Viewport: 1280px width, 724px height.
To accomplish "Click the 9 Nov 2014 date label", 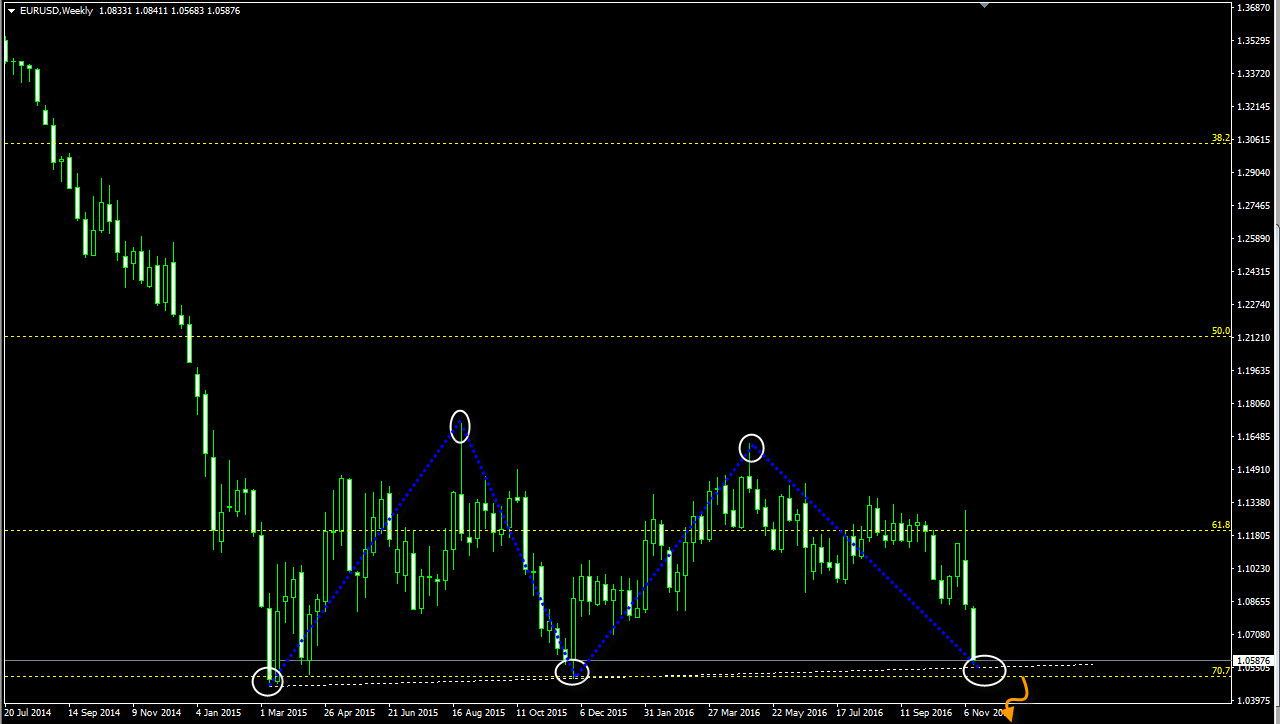I will [156, 714].
